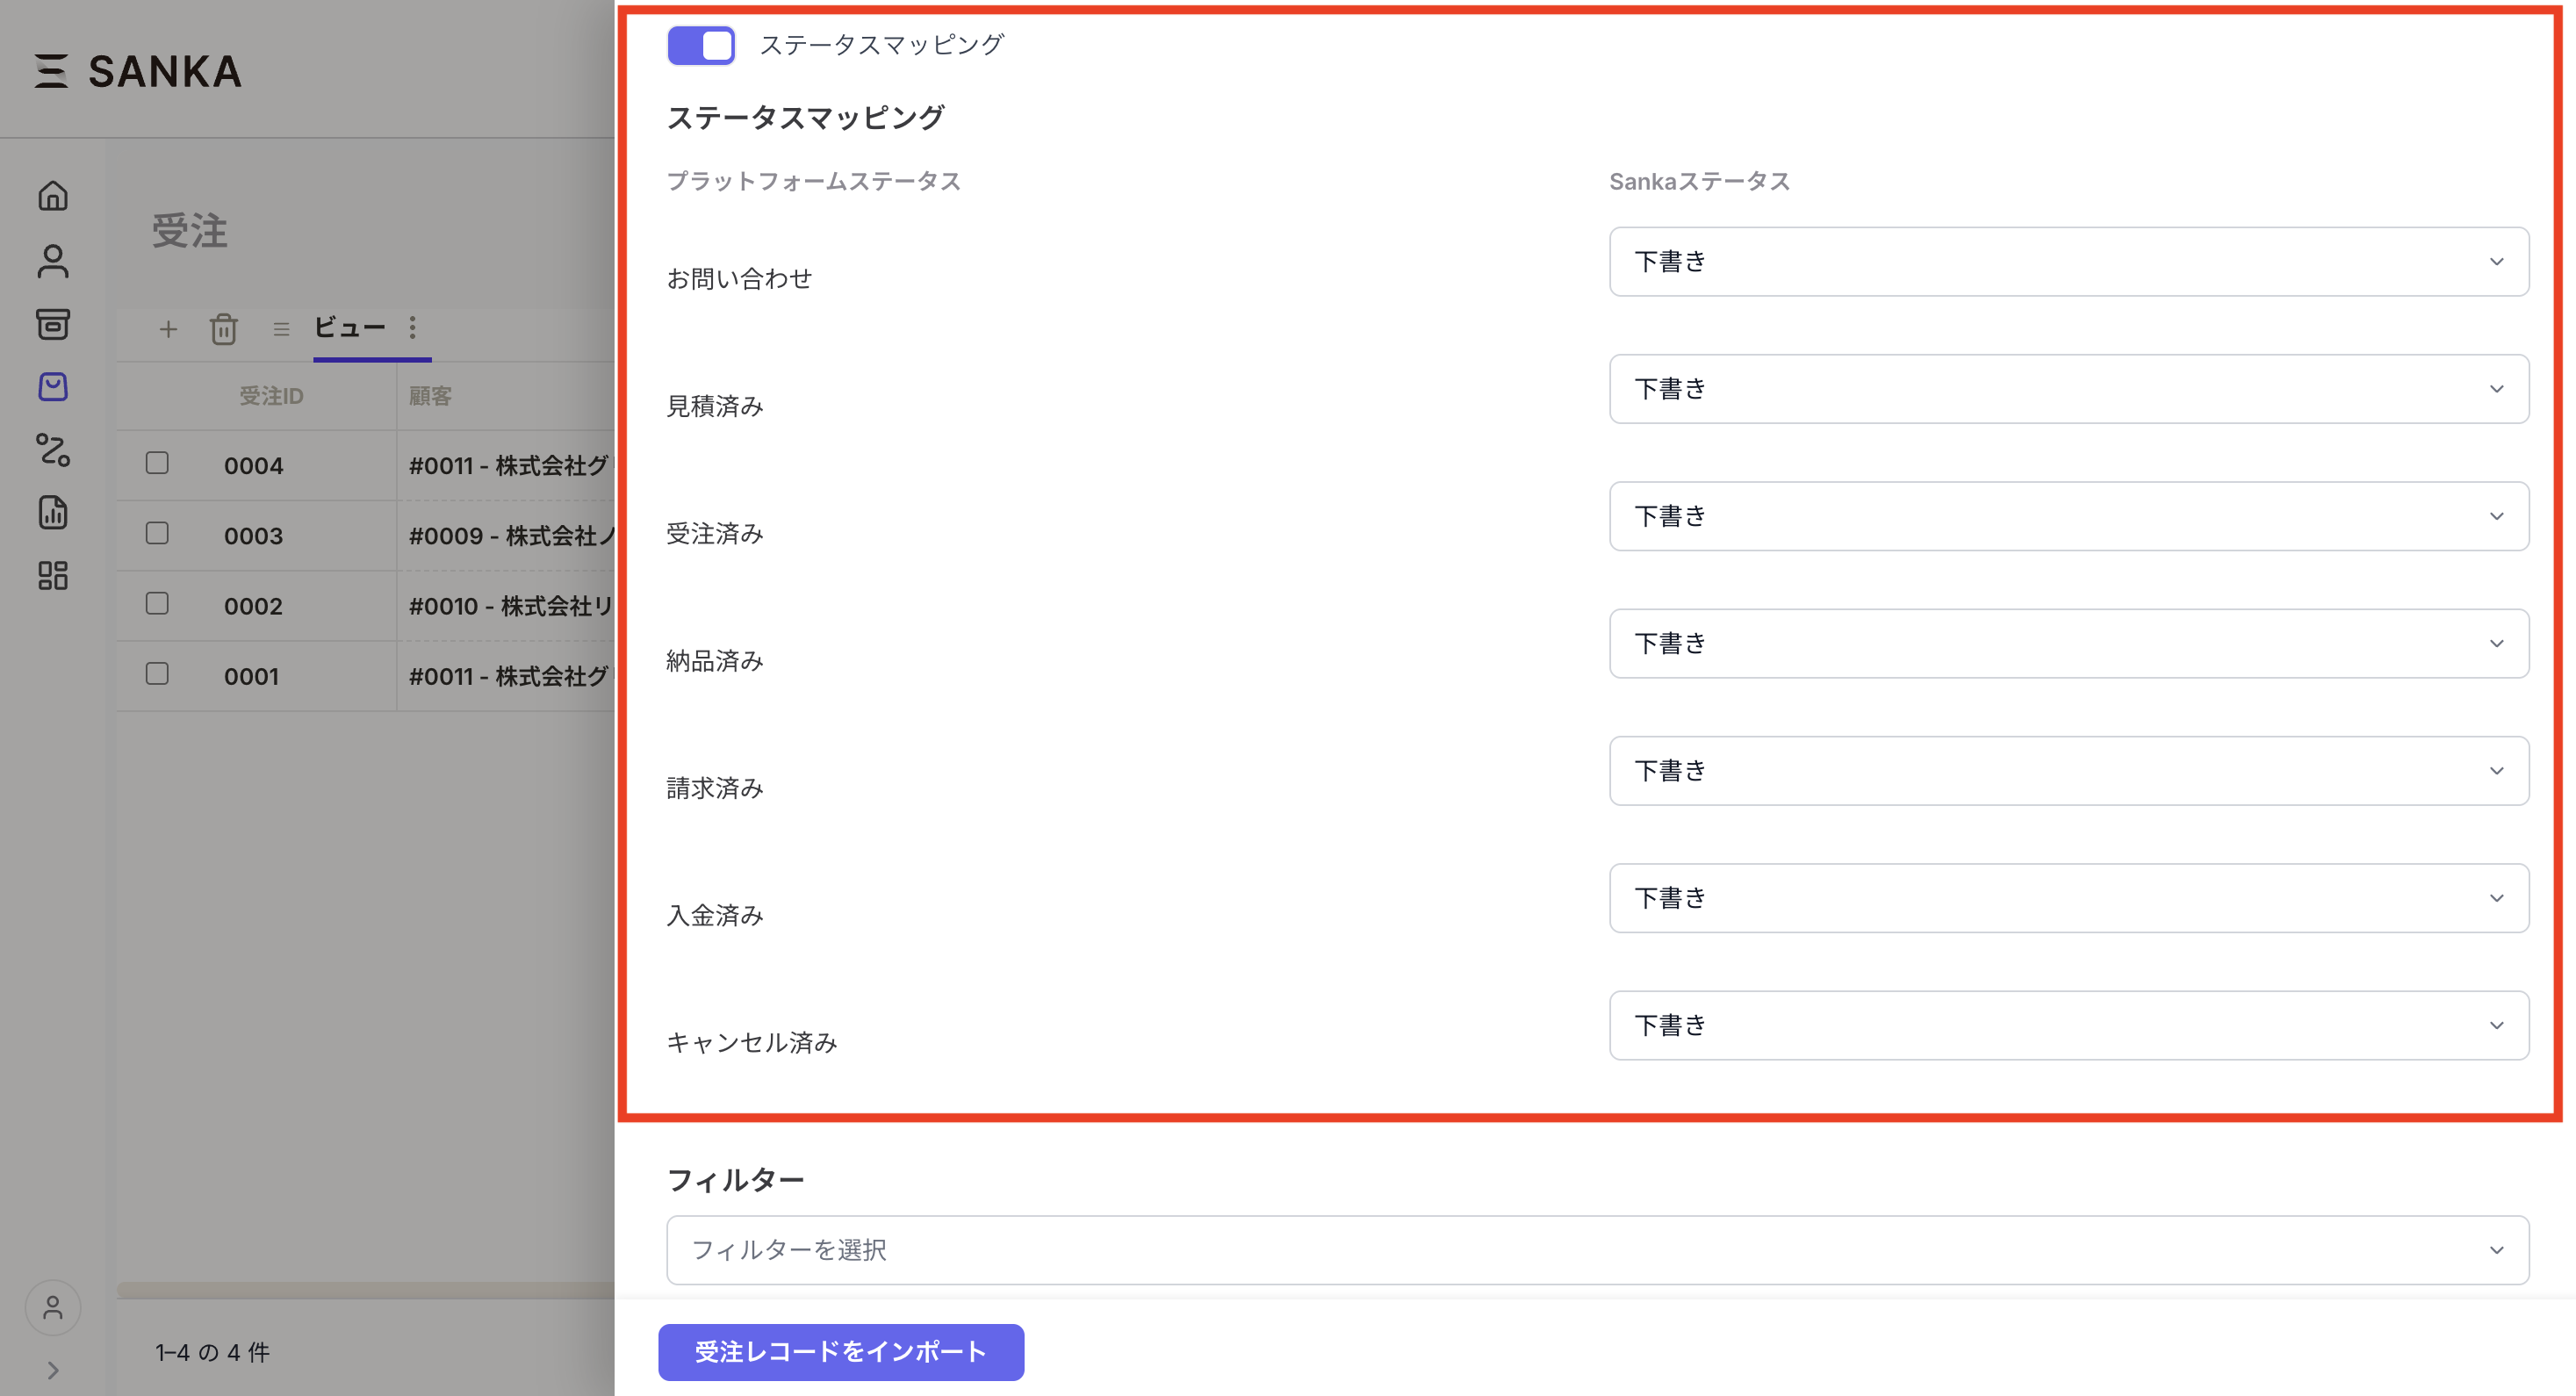Click the user avatar at bottom left

[x=53, y=1308]
